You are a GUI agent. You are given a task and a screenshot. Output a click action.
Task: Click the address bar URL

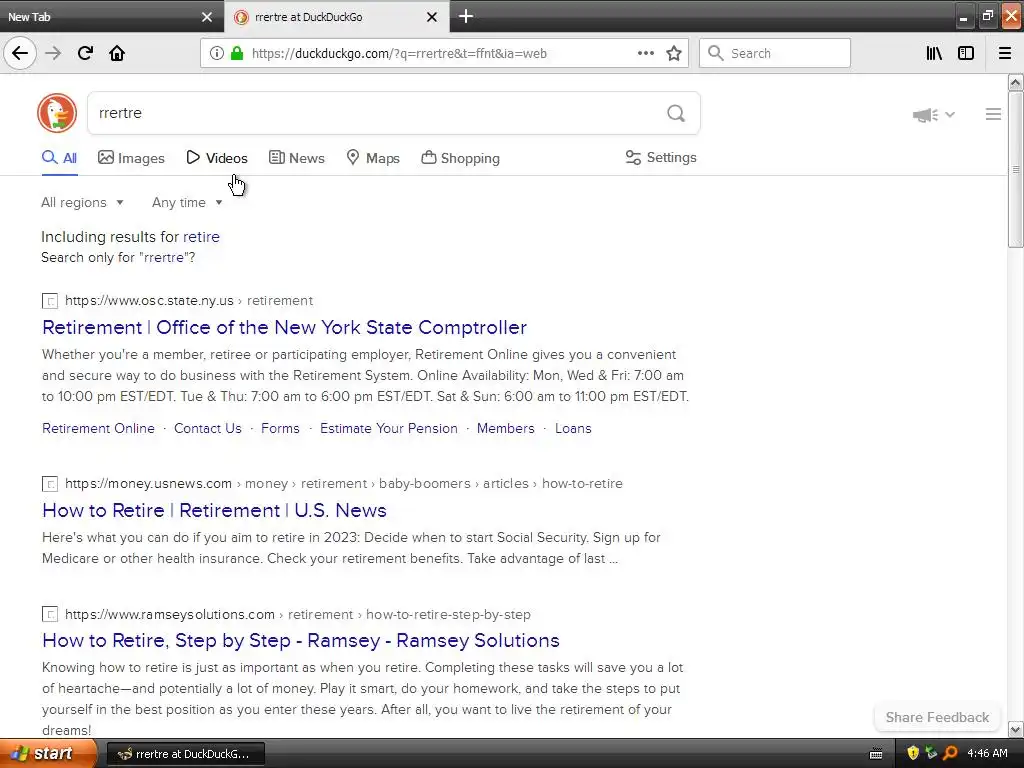click(x=399, y=54)
